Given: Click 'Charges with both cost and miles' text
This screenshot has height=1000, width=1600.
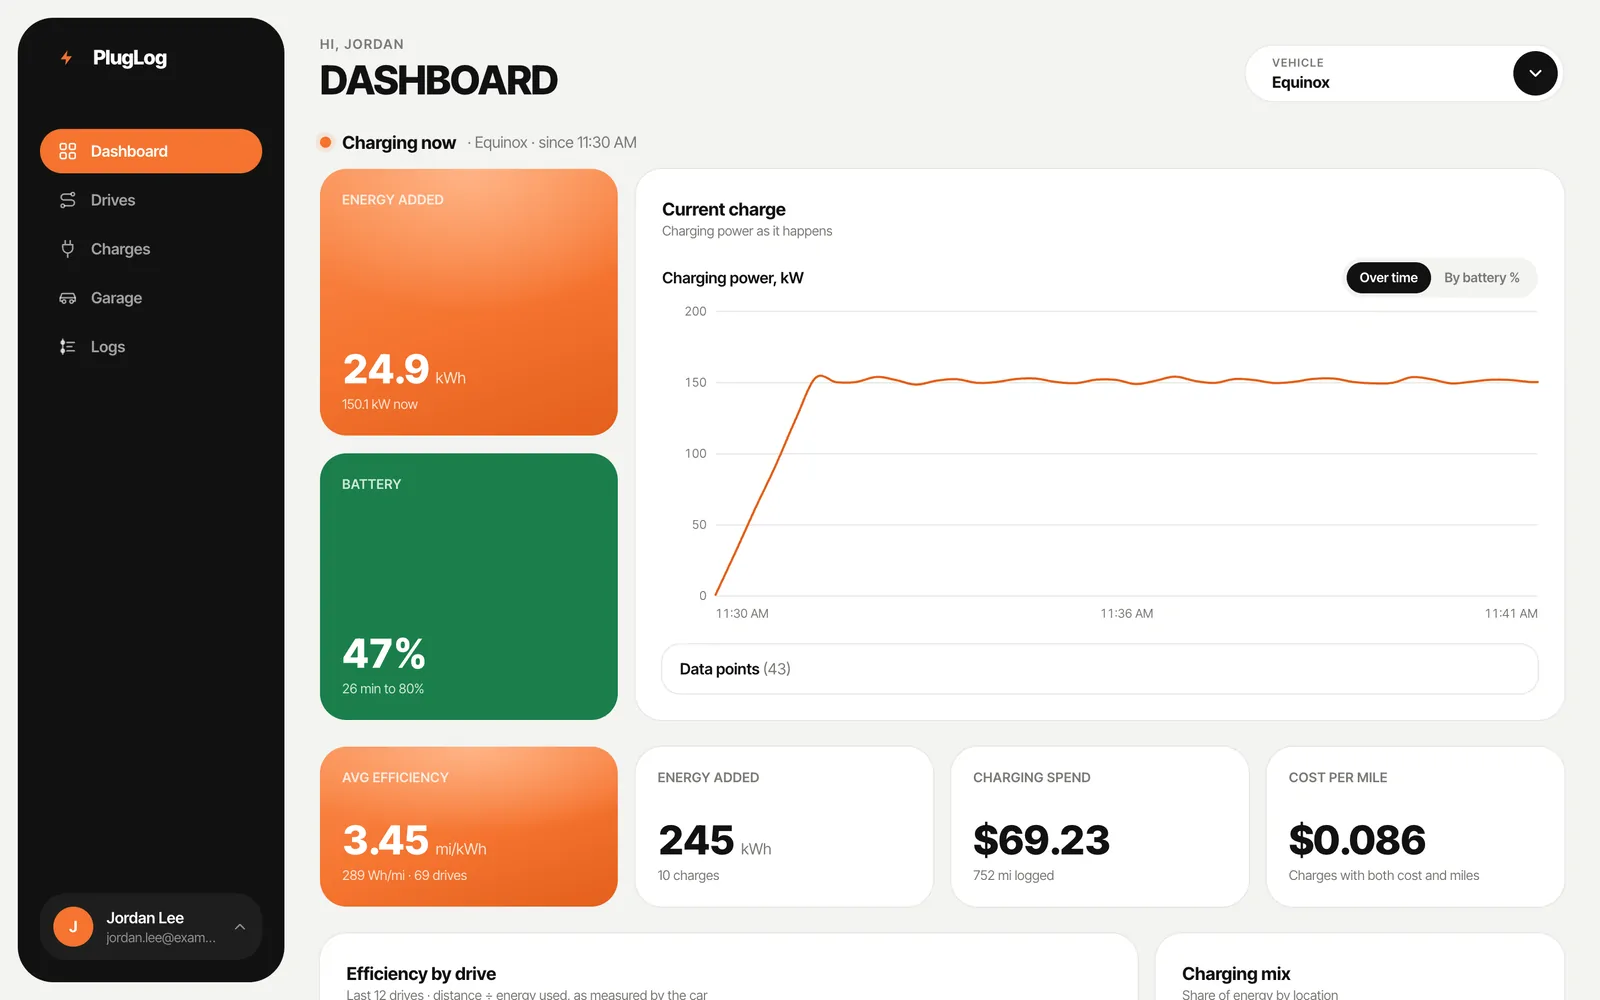Looking at the screenshot, I should coord(1384,875).
